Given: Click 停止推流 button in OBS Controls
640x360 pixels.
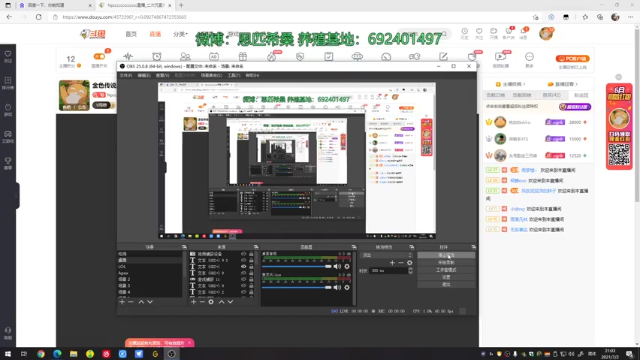Looking at the screenshot, I should point(446,255).
